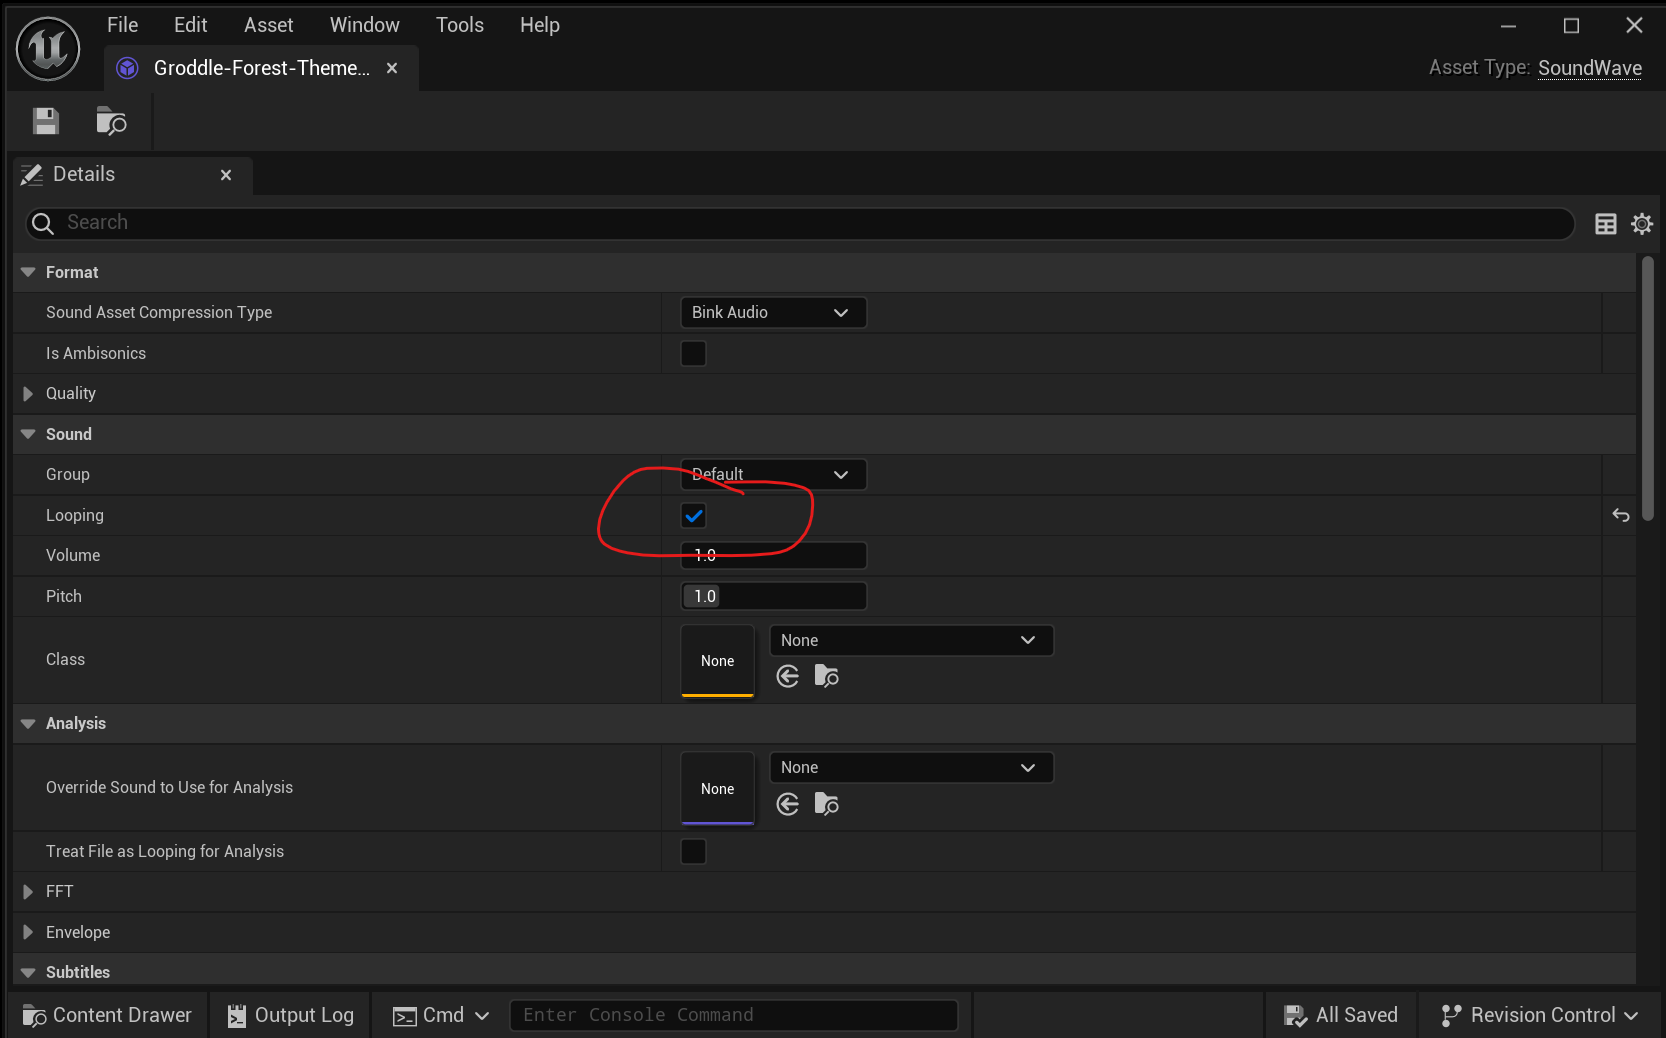Open the Output Log
1666x1038 pixels.
291,1015
